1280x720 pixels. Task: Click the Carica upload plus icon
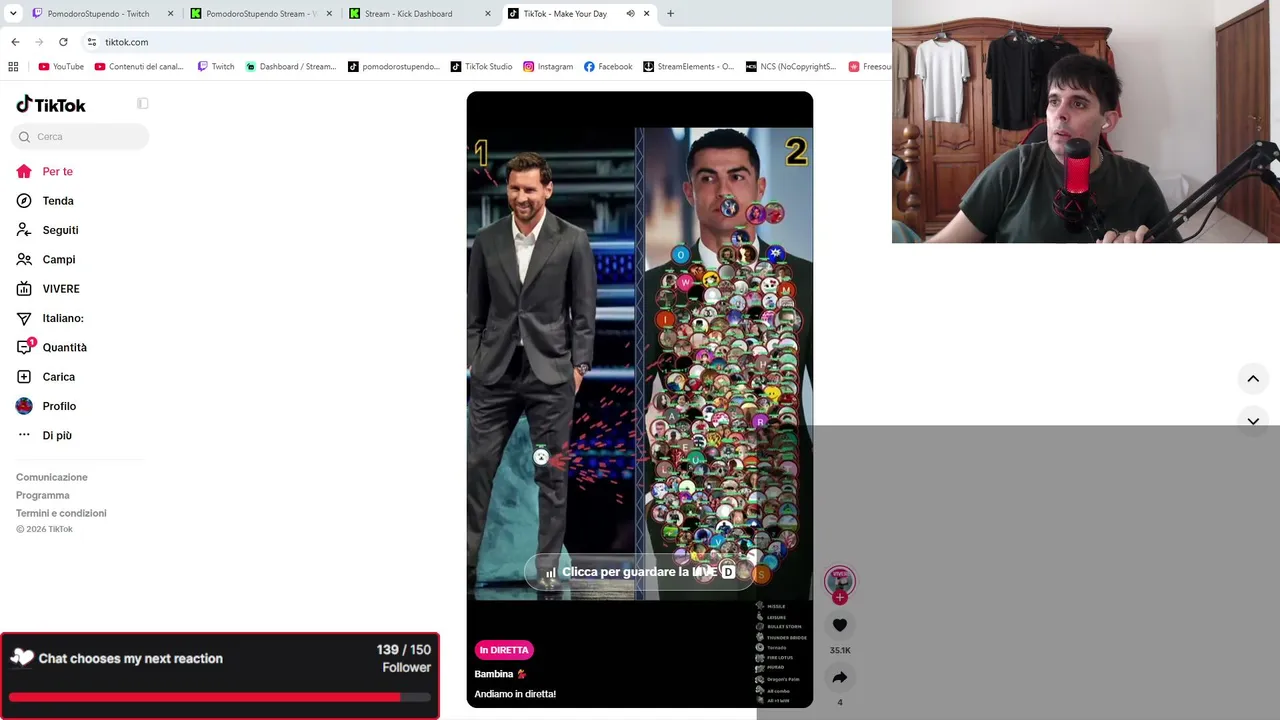click(24, 377)
